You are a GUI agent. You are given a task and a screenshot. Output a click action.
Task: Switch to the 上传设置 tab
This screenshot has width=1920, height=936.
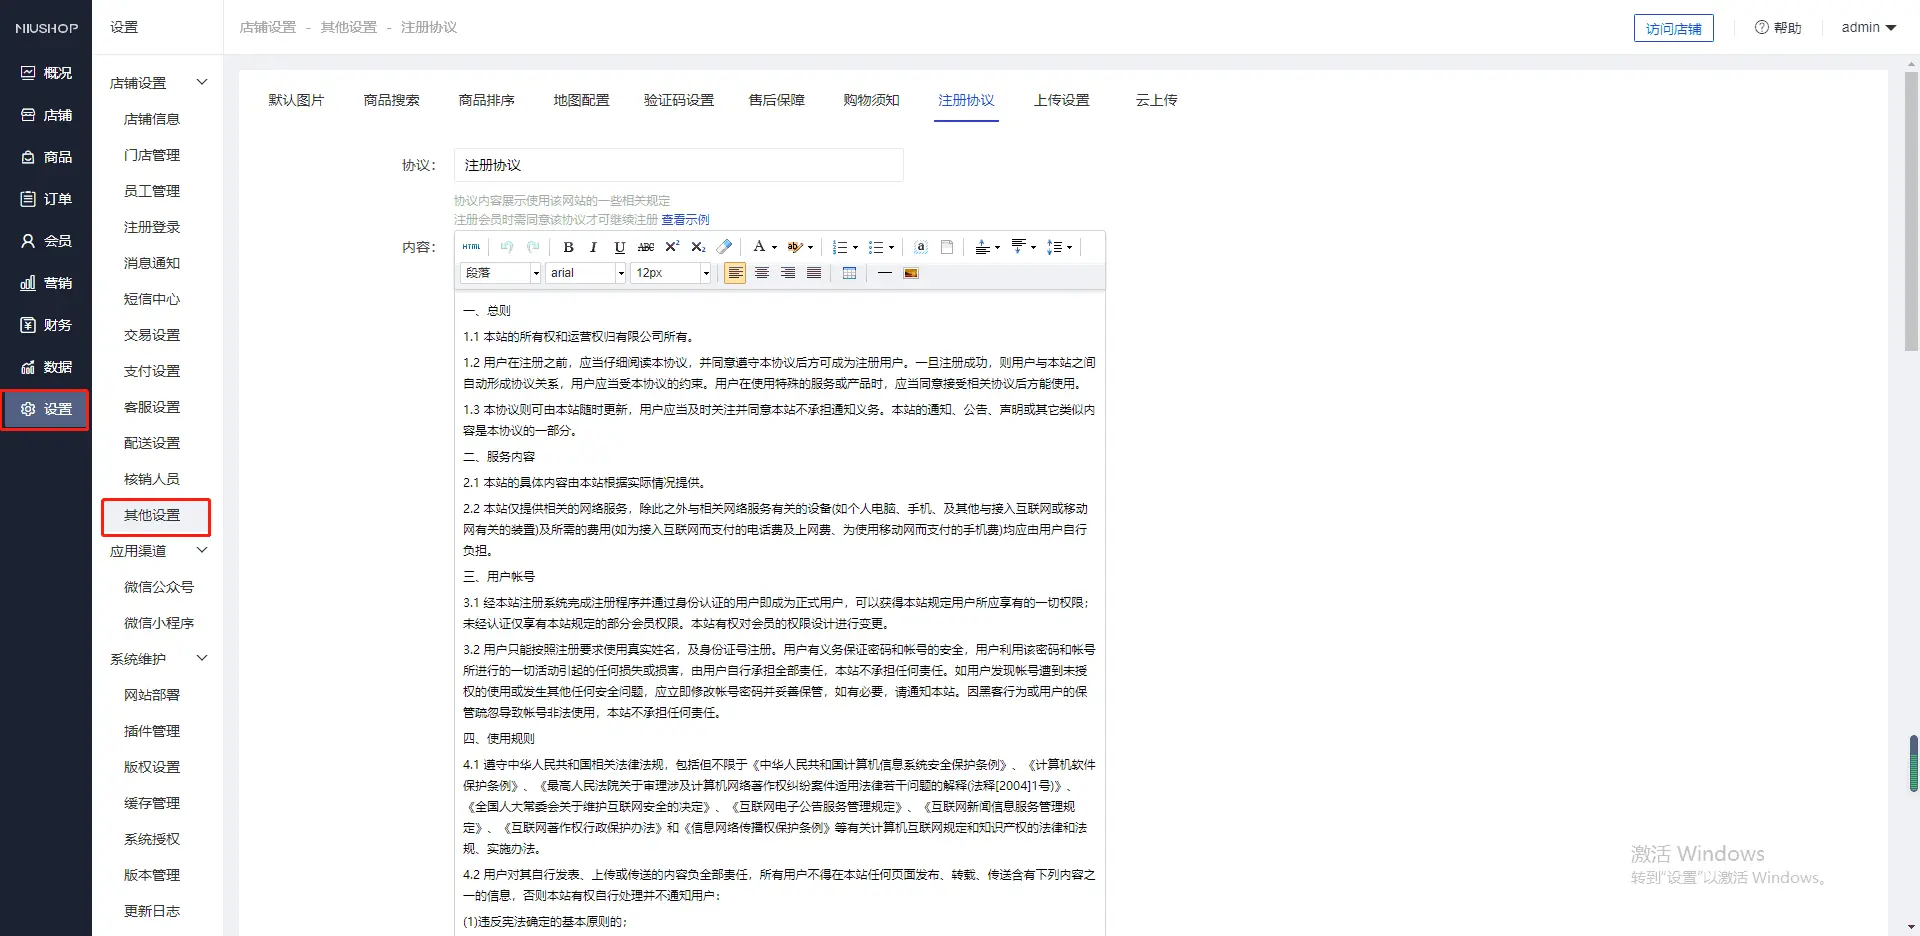(1061, 100)
